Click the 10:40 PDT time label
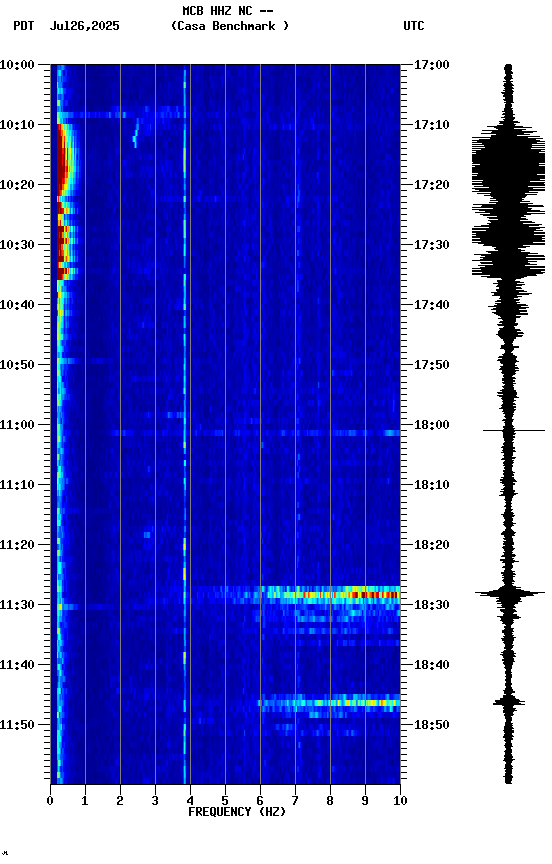The image size is (552, 864). click(17, 305)
